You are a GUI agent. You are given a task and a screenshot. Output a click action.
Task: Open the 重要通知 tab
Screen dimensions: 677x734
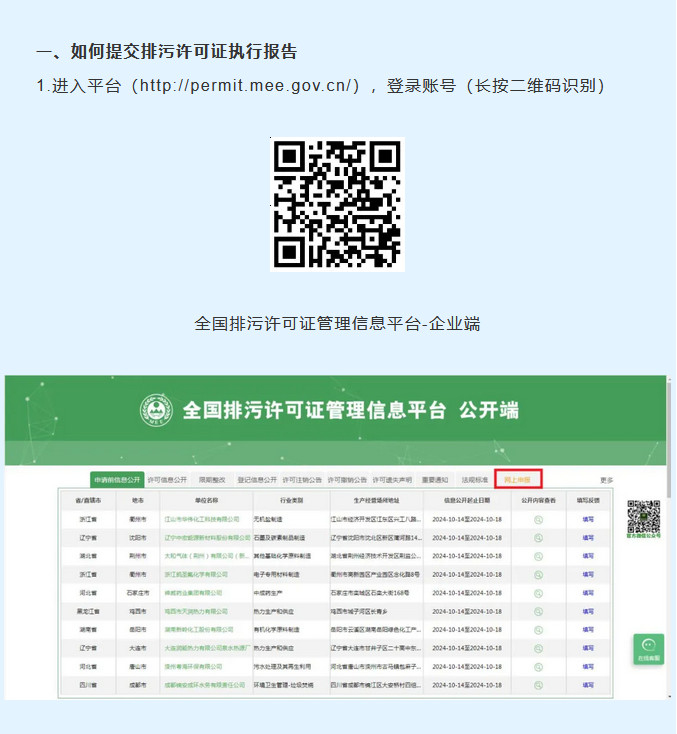pyautogui.click(x=435, y=480)
